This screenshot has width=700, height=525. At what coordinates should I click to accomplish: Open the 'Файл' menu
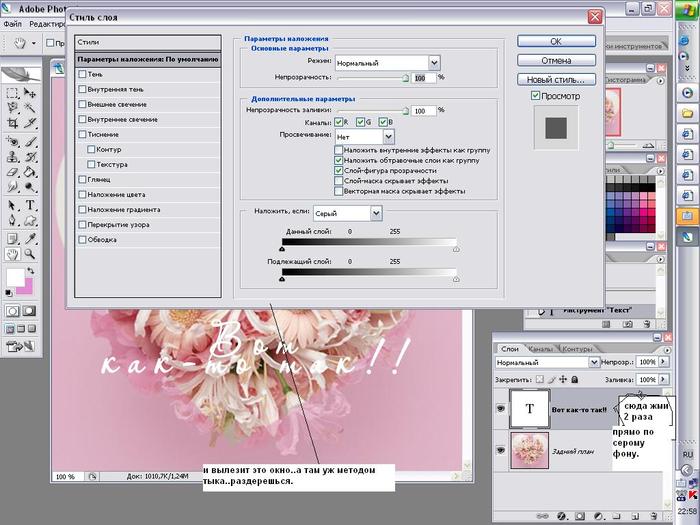[12, 23]
